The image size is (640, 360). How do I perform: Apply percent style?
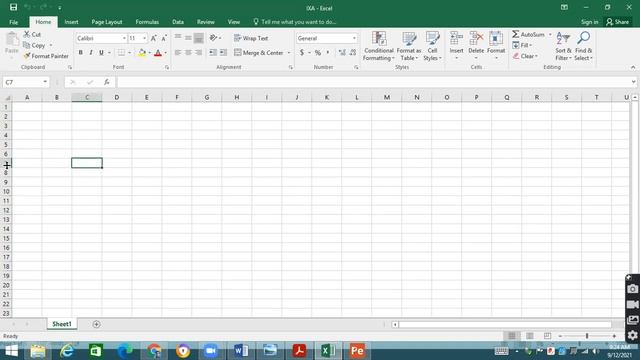[318, 53]
